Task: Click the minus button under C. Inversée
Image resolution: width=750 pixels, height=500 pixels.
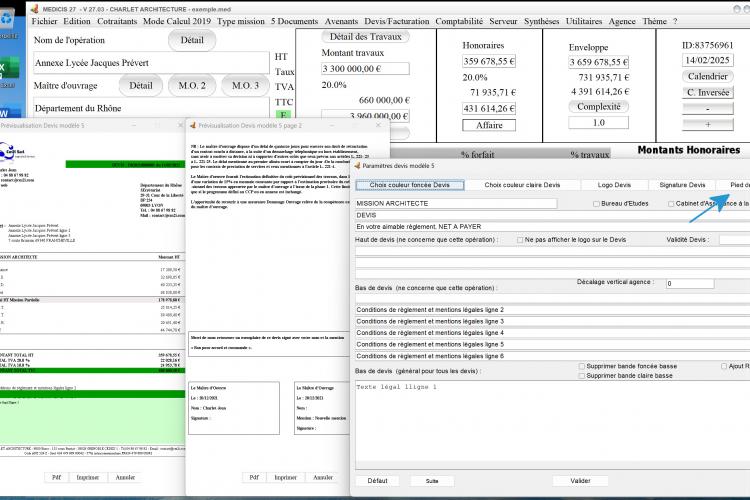Action: 707,109
